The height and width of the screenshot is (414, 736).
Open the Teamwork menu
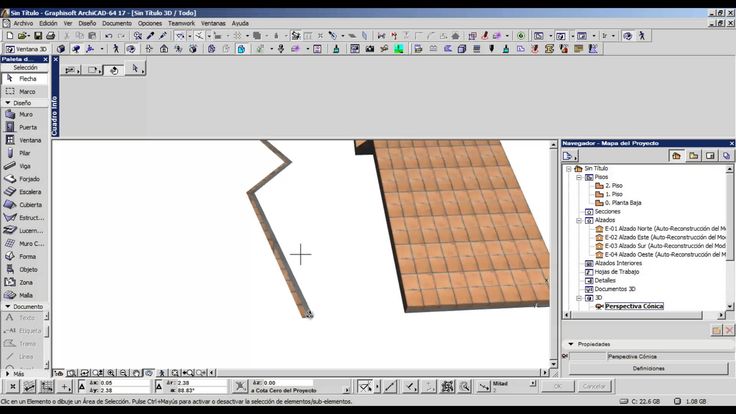pos(183,22)
